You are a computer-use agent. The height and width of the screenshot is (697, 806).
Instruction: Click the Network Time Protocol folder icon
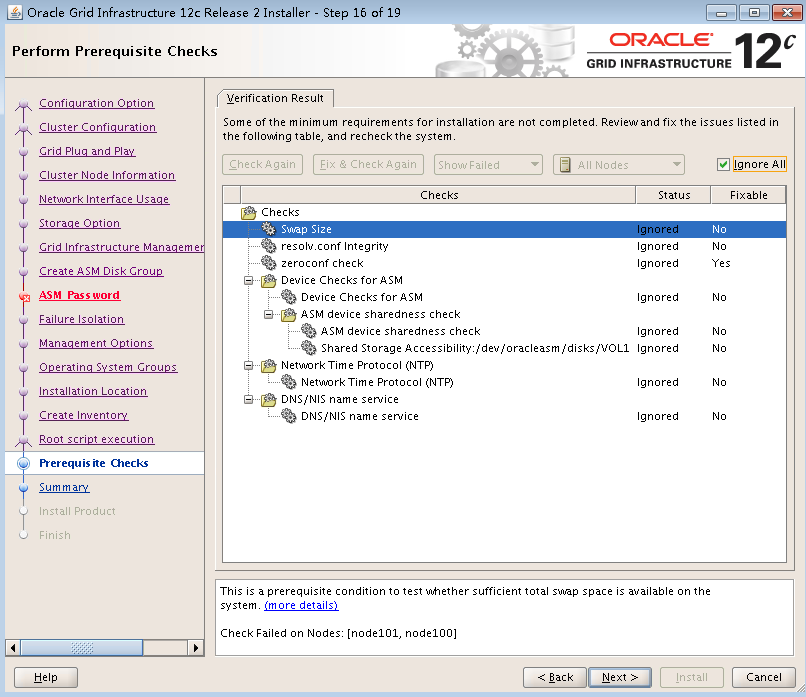pyautogui.click(x=268, y=365)
